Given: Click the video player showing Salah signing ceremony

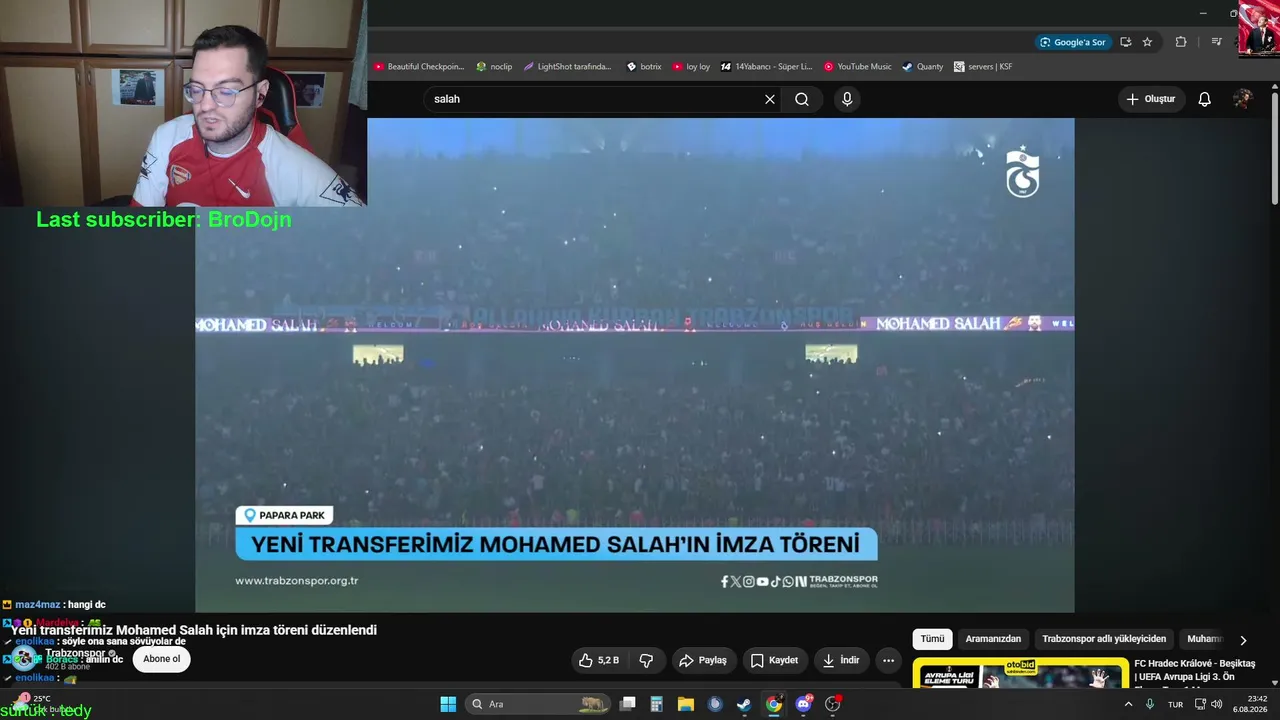Looking at the screenshot, I should [634, 365].
